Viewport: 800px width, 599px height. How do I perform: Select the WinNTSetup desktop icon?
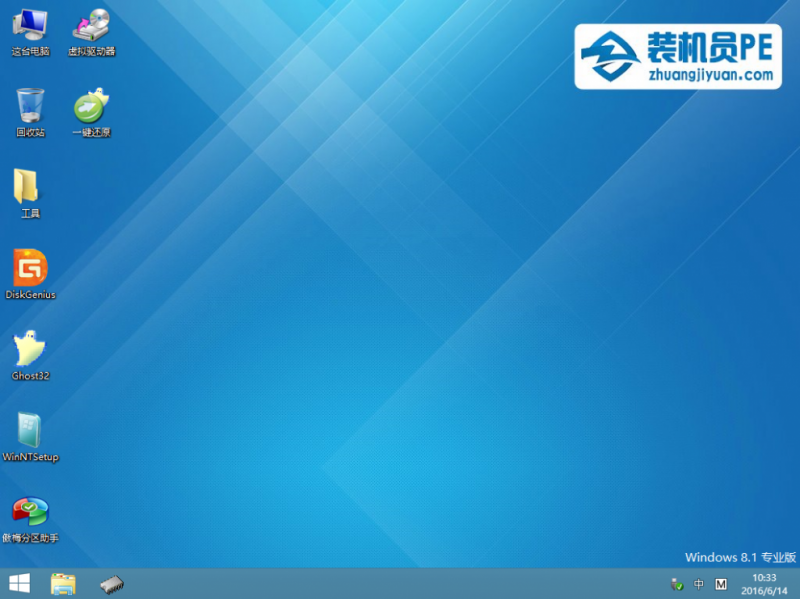30,434
